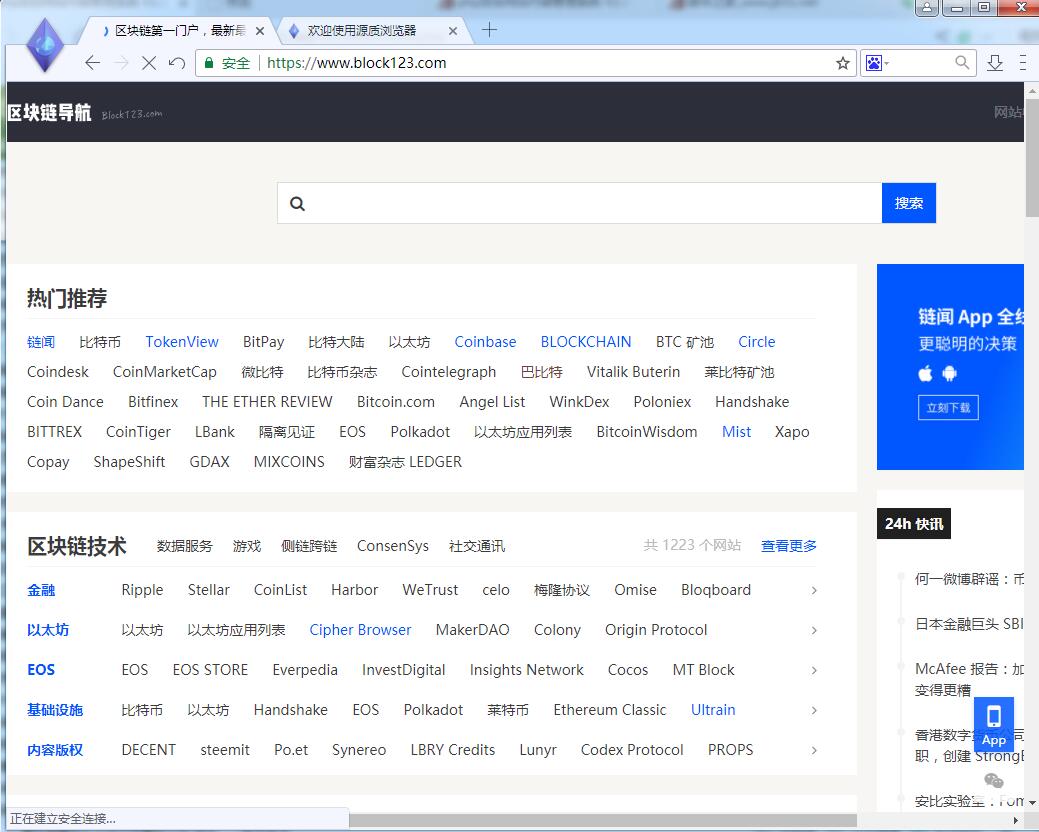Open the downloads arrow icon
The image size is (1039, 832).
click(x=995, y=63)
